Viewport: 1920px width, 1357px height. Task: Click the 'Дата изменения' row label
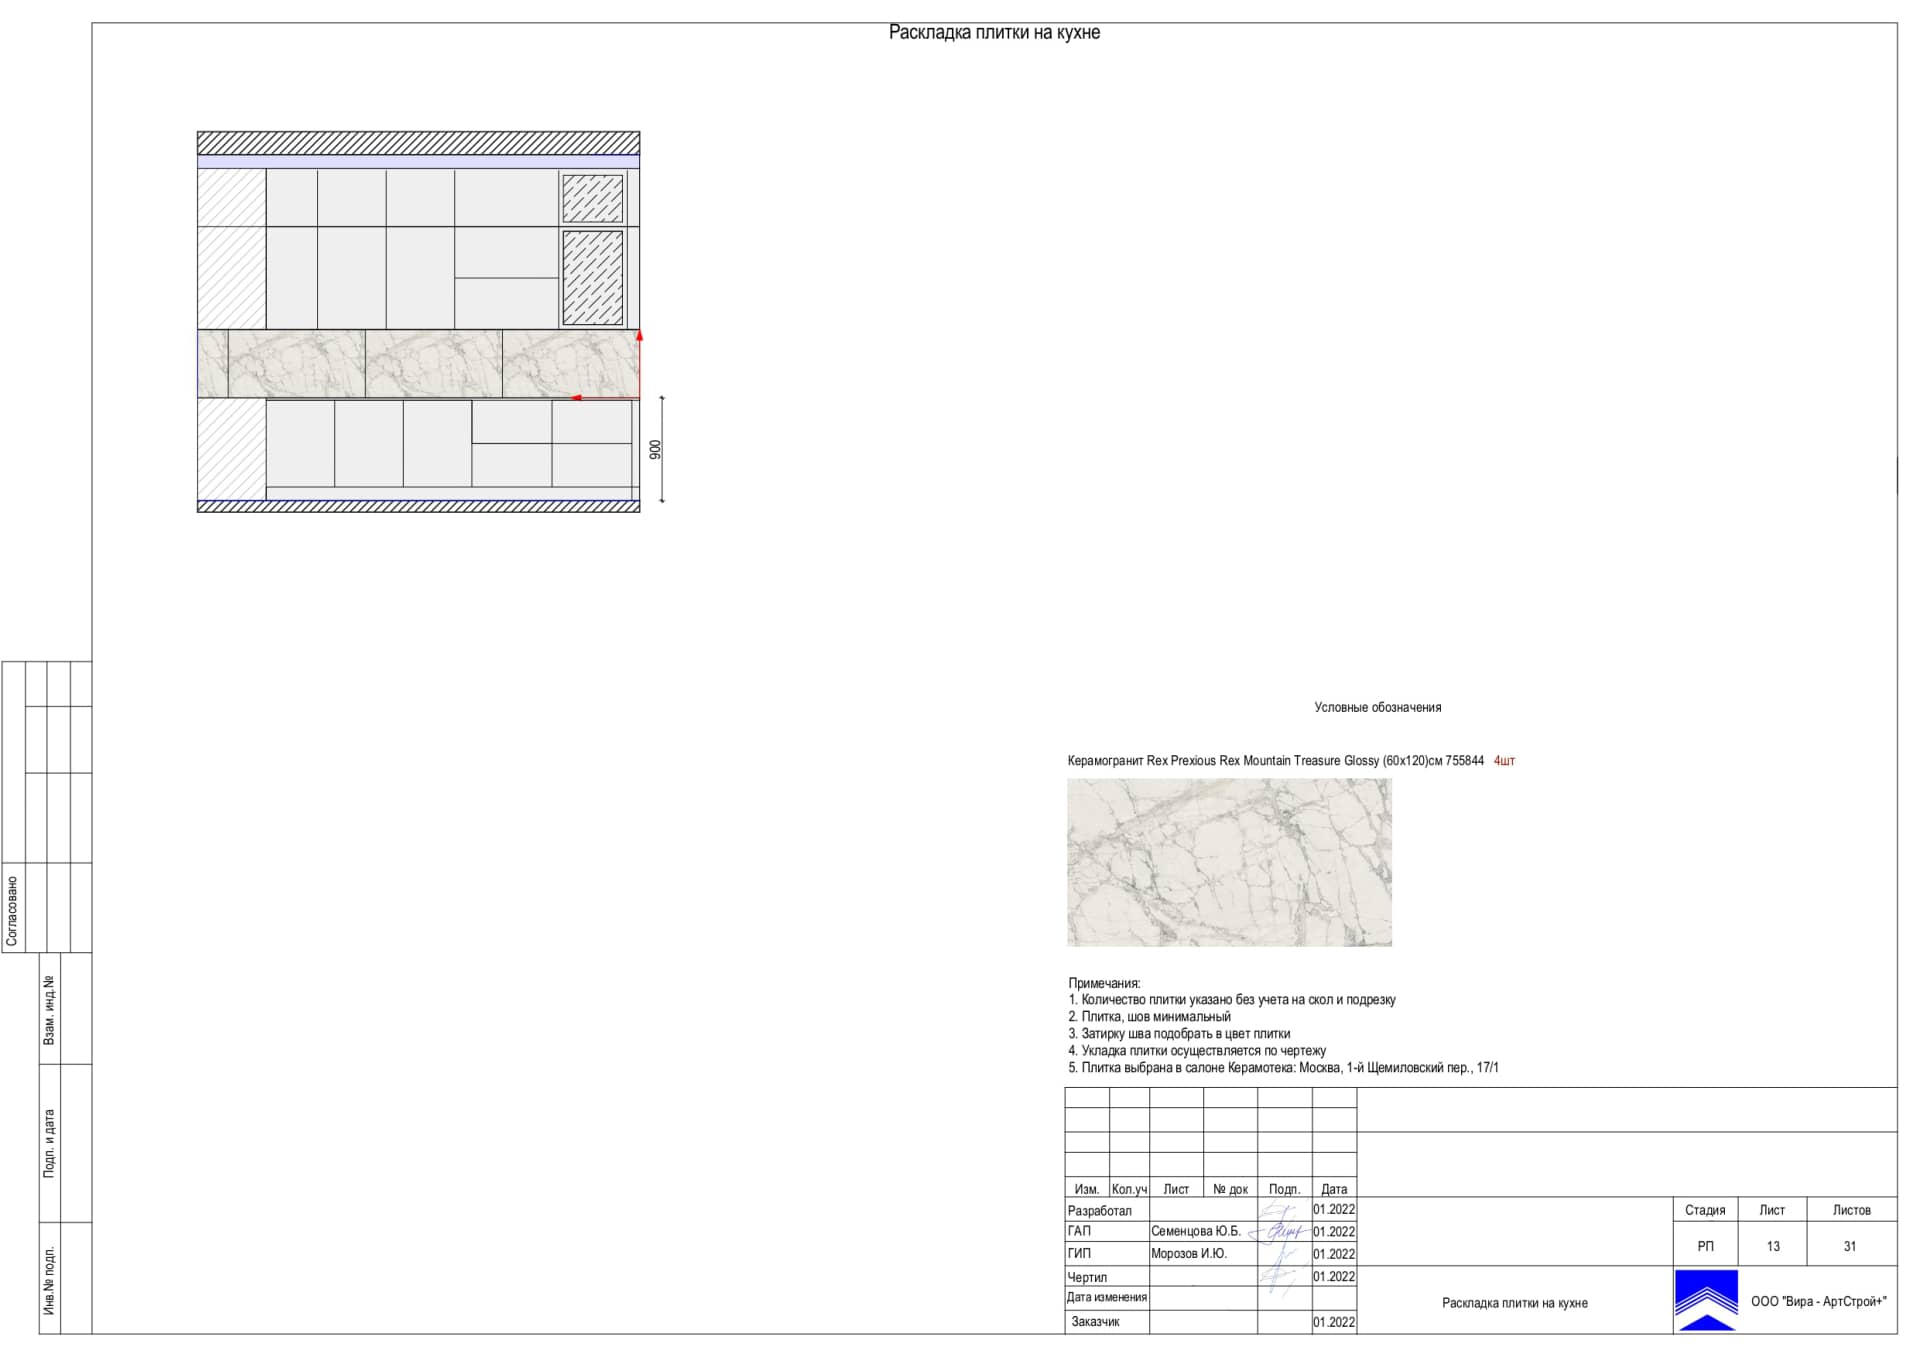click(1107, 1298)
